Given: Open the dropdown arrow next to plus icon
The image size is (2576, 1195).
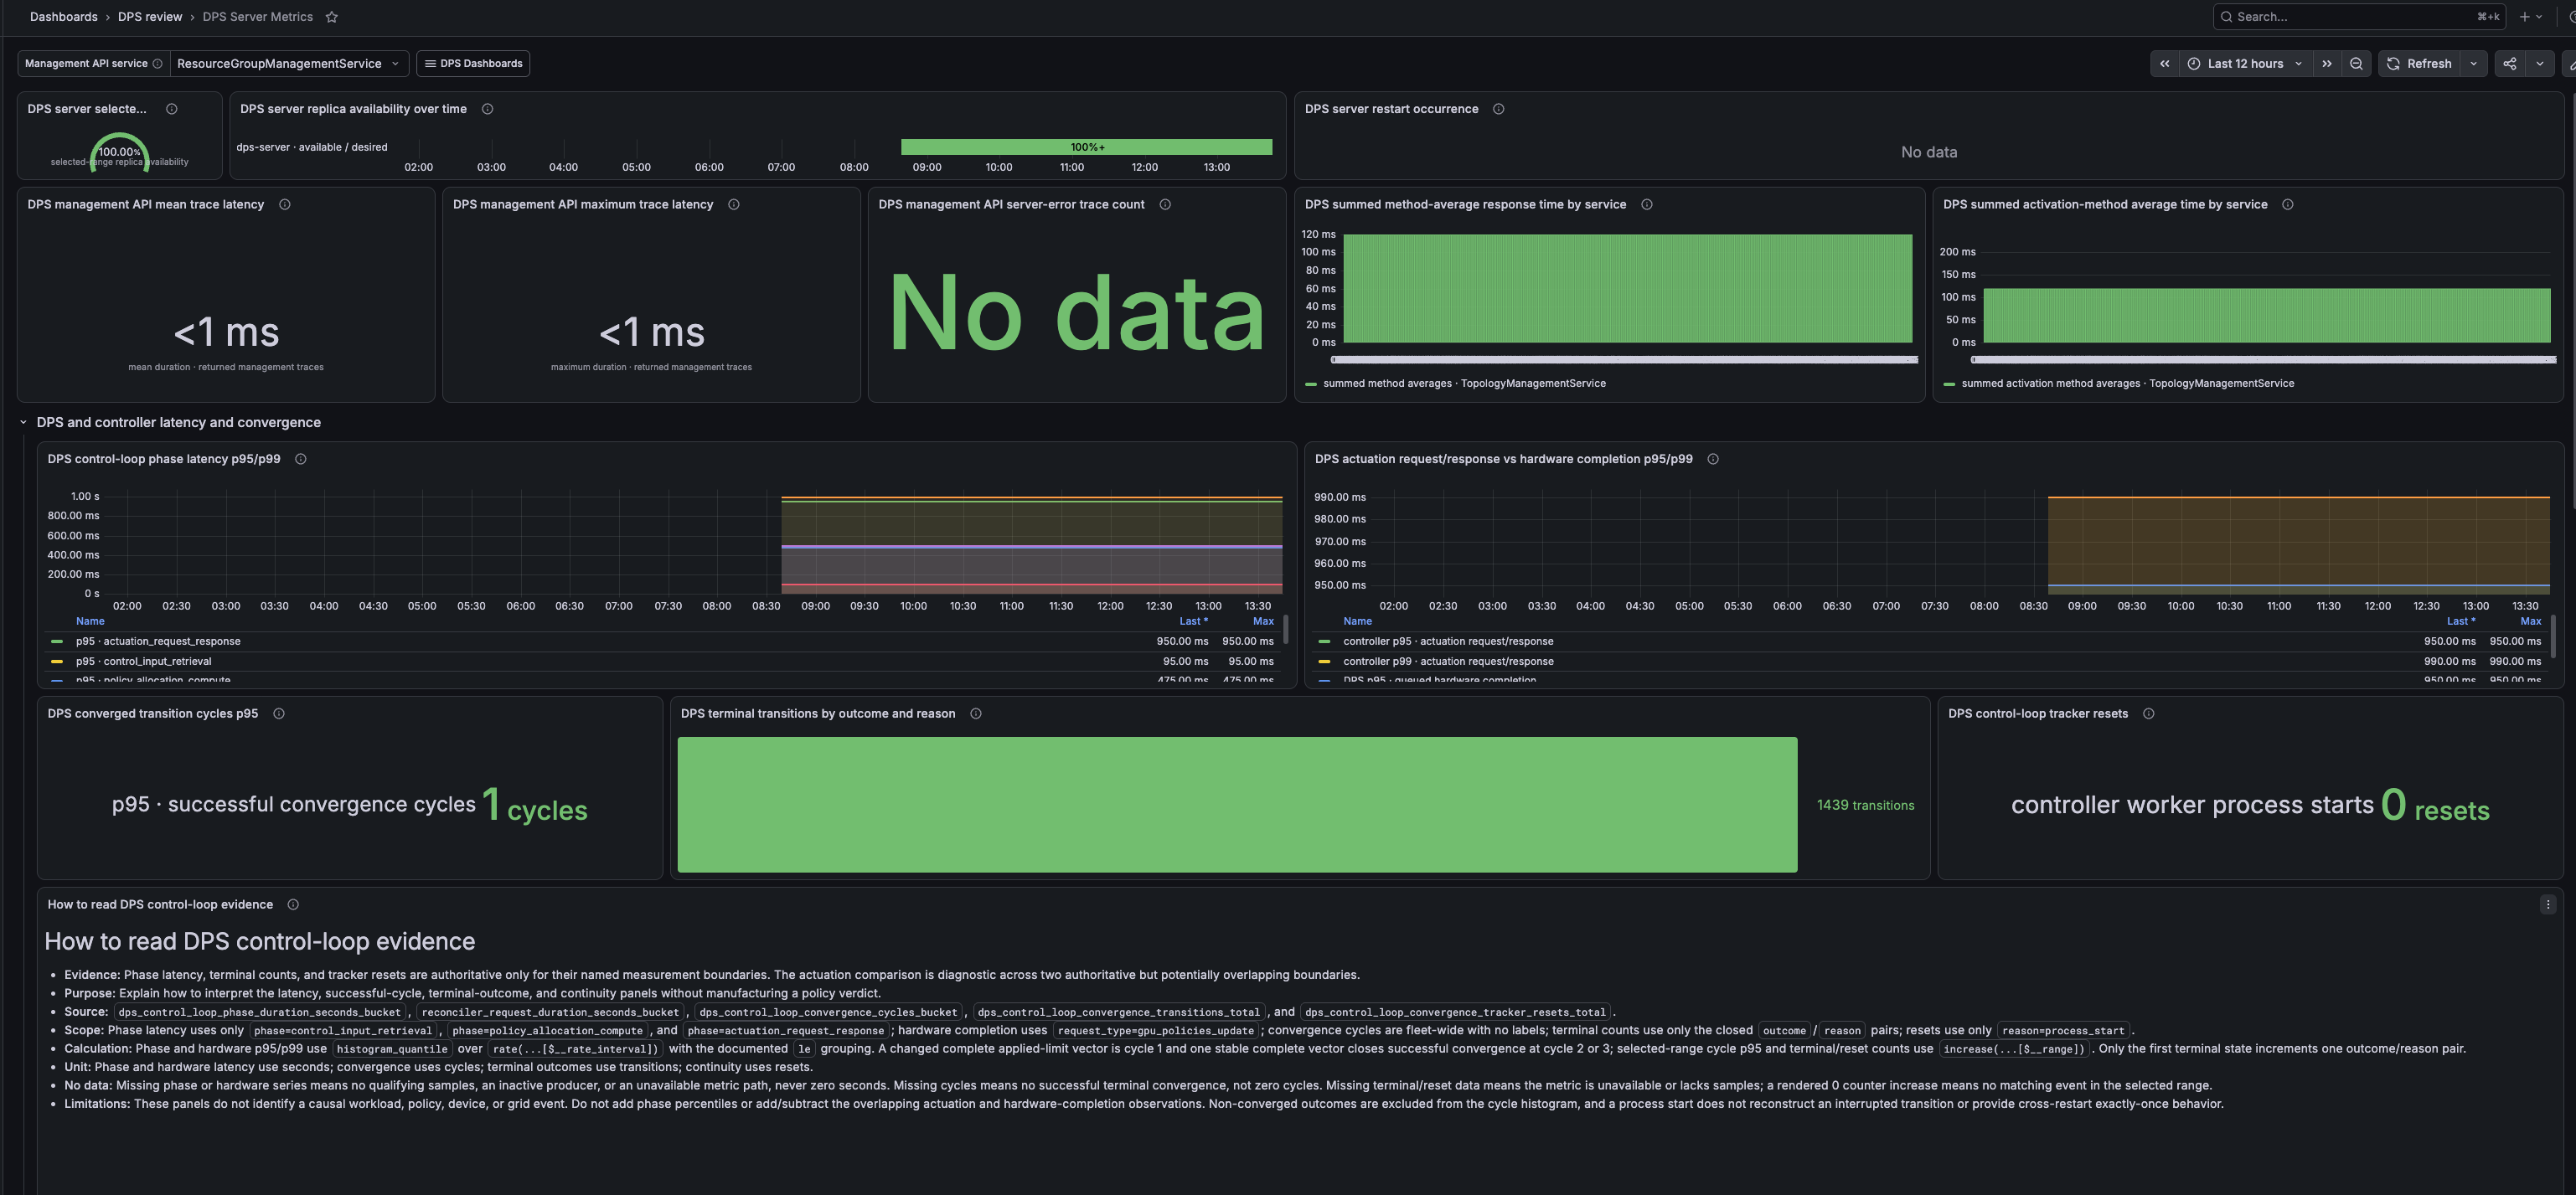Looking at the screenshot, I should coord(2538,17).
